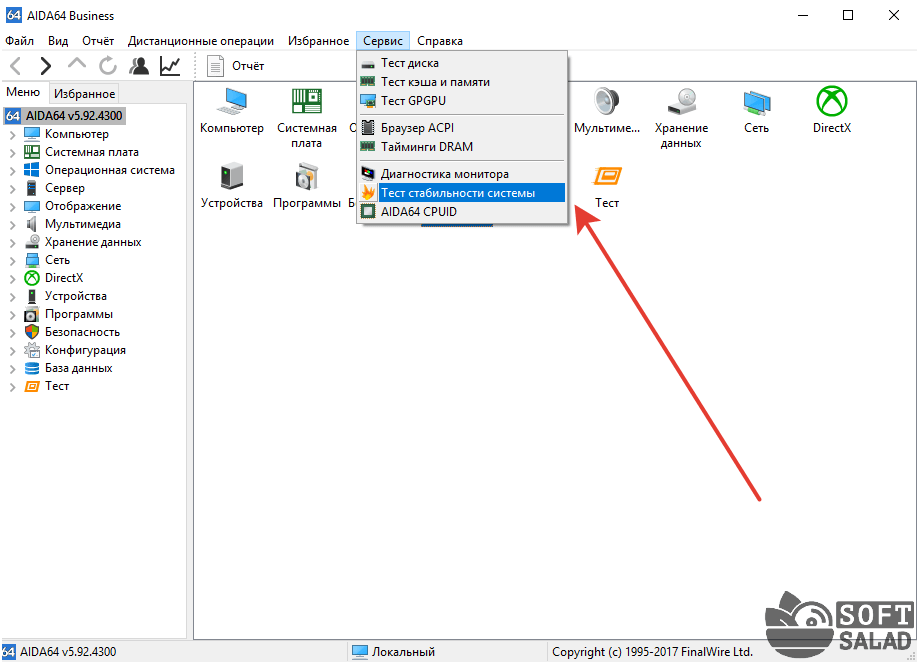Start Тест стабильности системы from menu
The height and width of the screenshot is (664, 919).
point(462,193)
